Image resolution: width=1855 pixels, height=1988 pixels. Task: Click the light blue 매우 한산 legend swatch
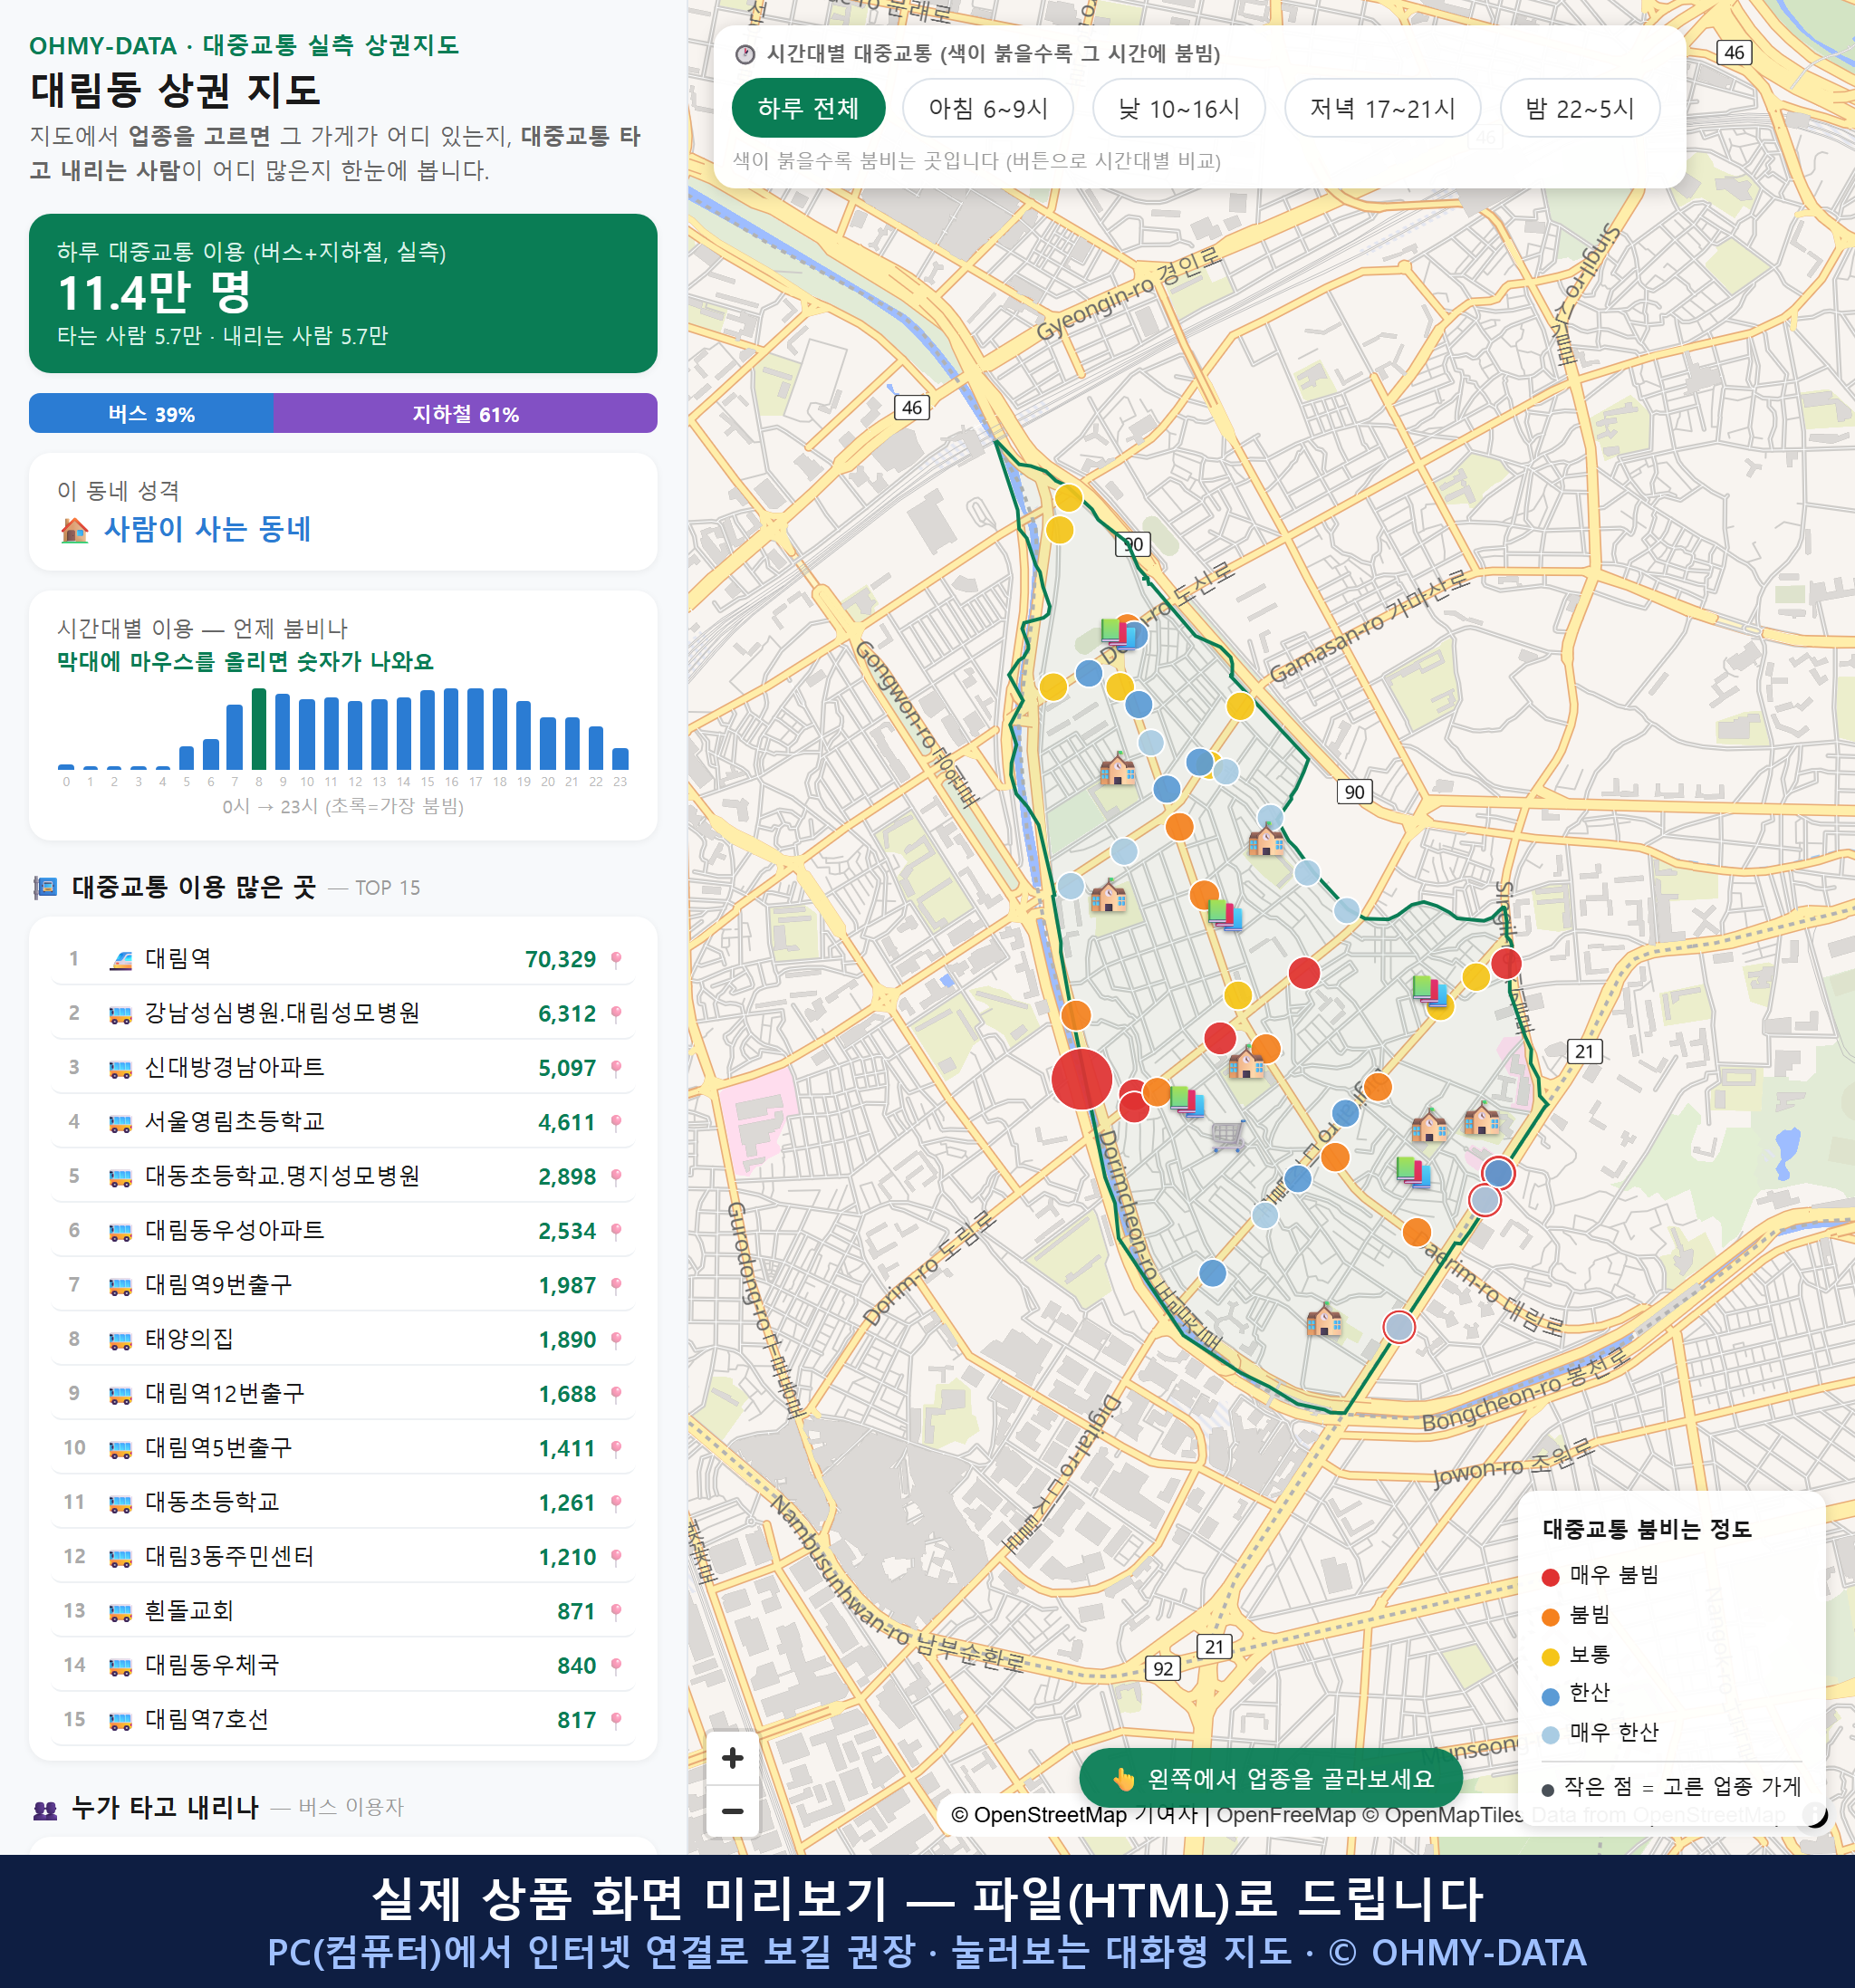tap(1551, 1735)
